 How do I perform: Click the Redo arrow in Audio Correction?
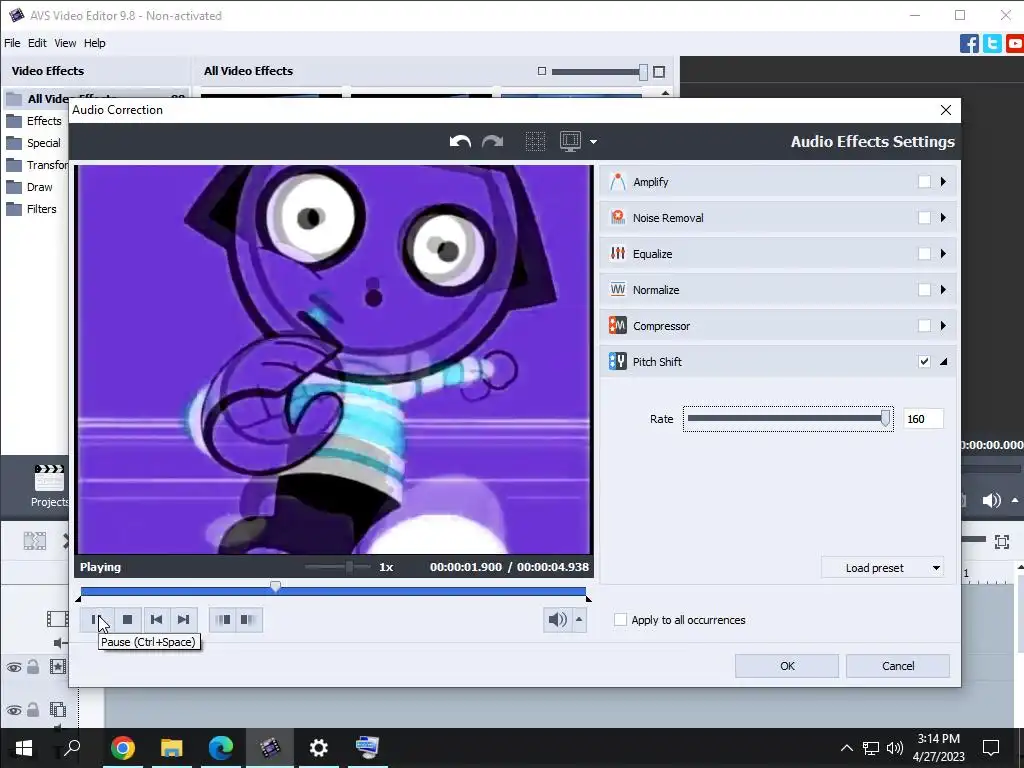coord(492,141)
